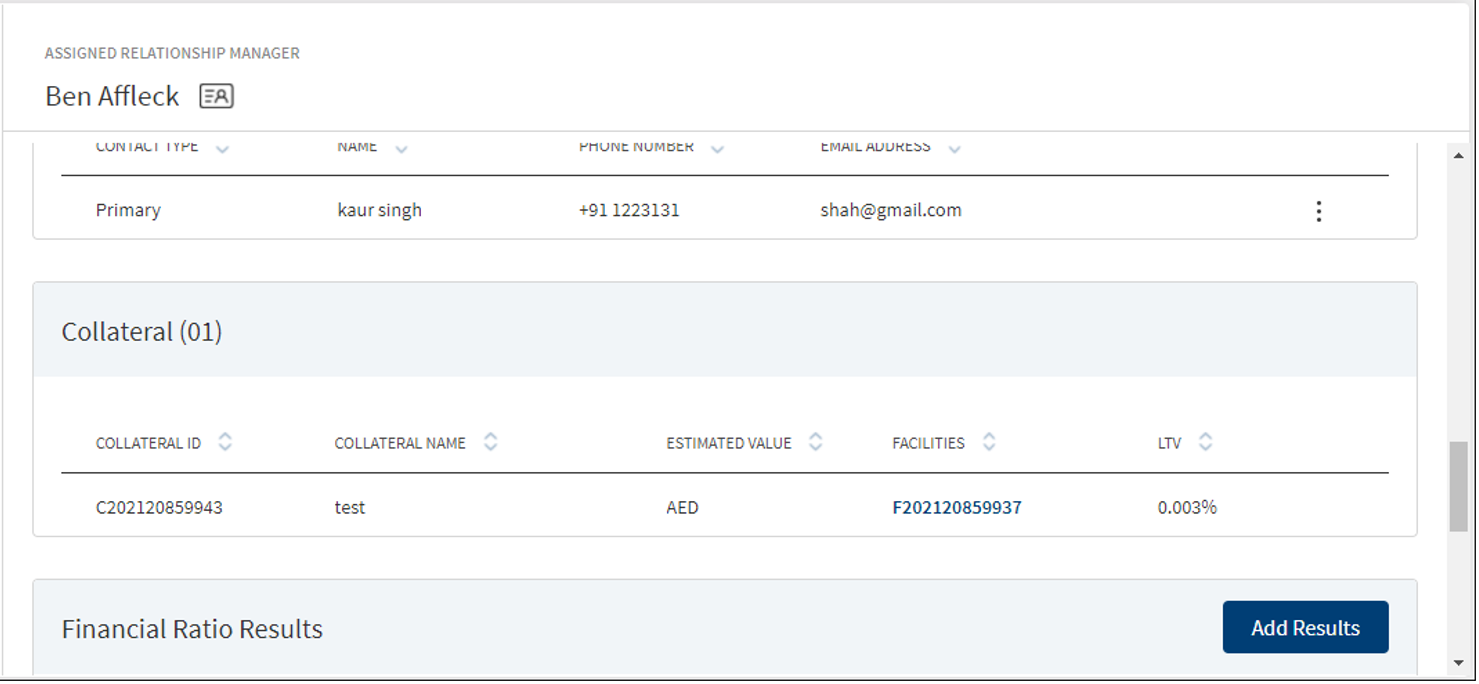
Task: Select the AED estimated value cell
Action: click(x=682, y=508)
